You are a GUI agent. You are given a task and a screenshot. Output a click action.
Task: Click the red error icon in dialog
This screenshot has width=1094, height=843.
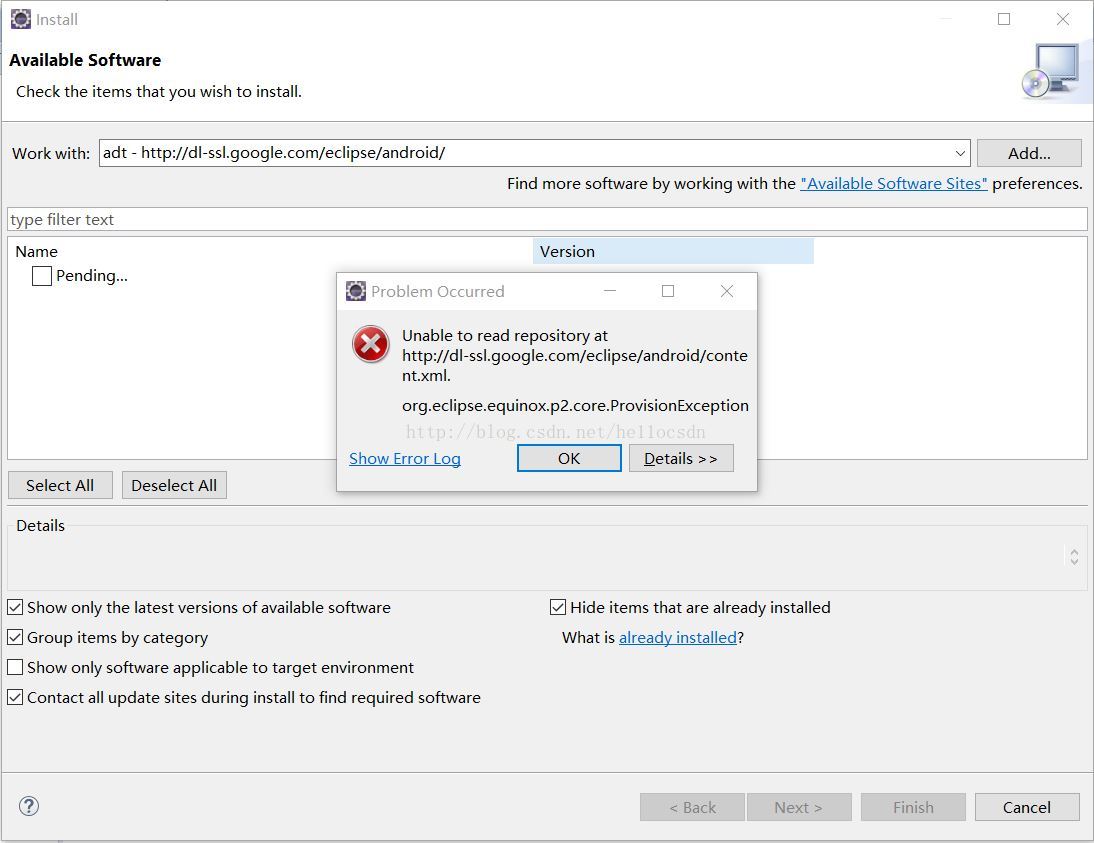[371, 345]
